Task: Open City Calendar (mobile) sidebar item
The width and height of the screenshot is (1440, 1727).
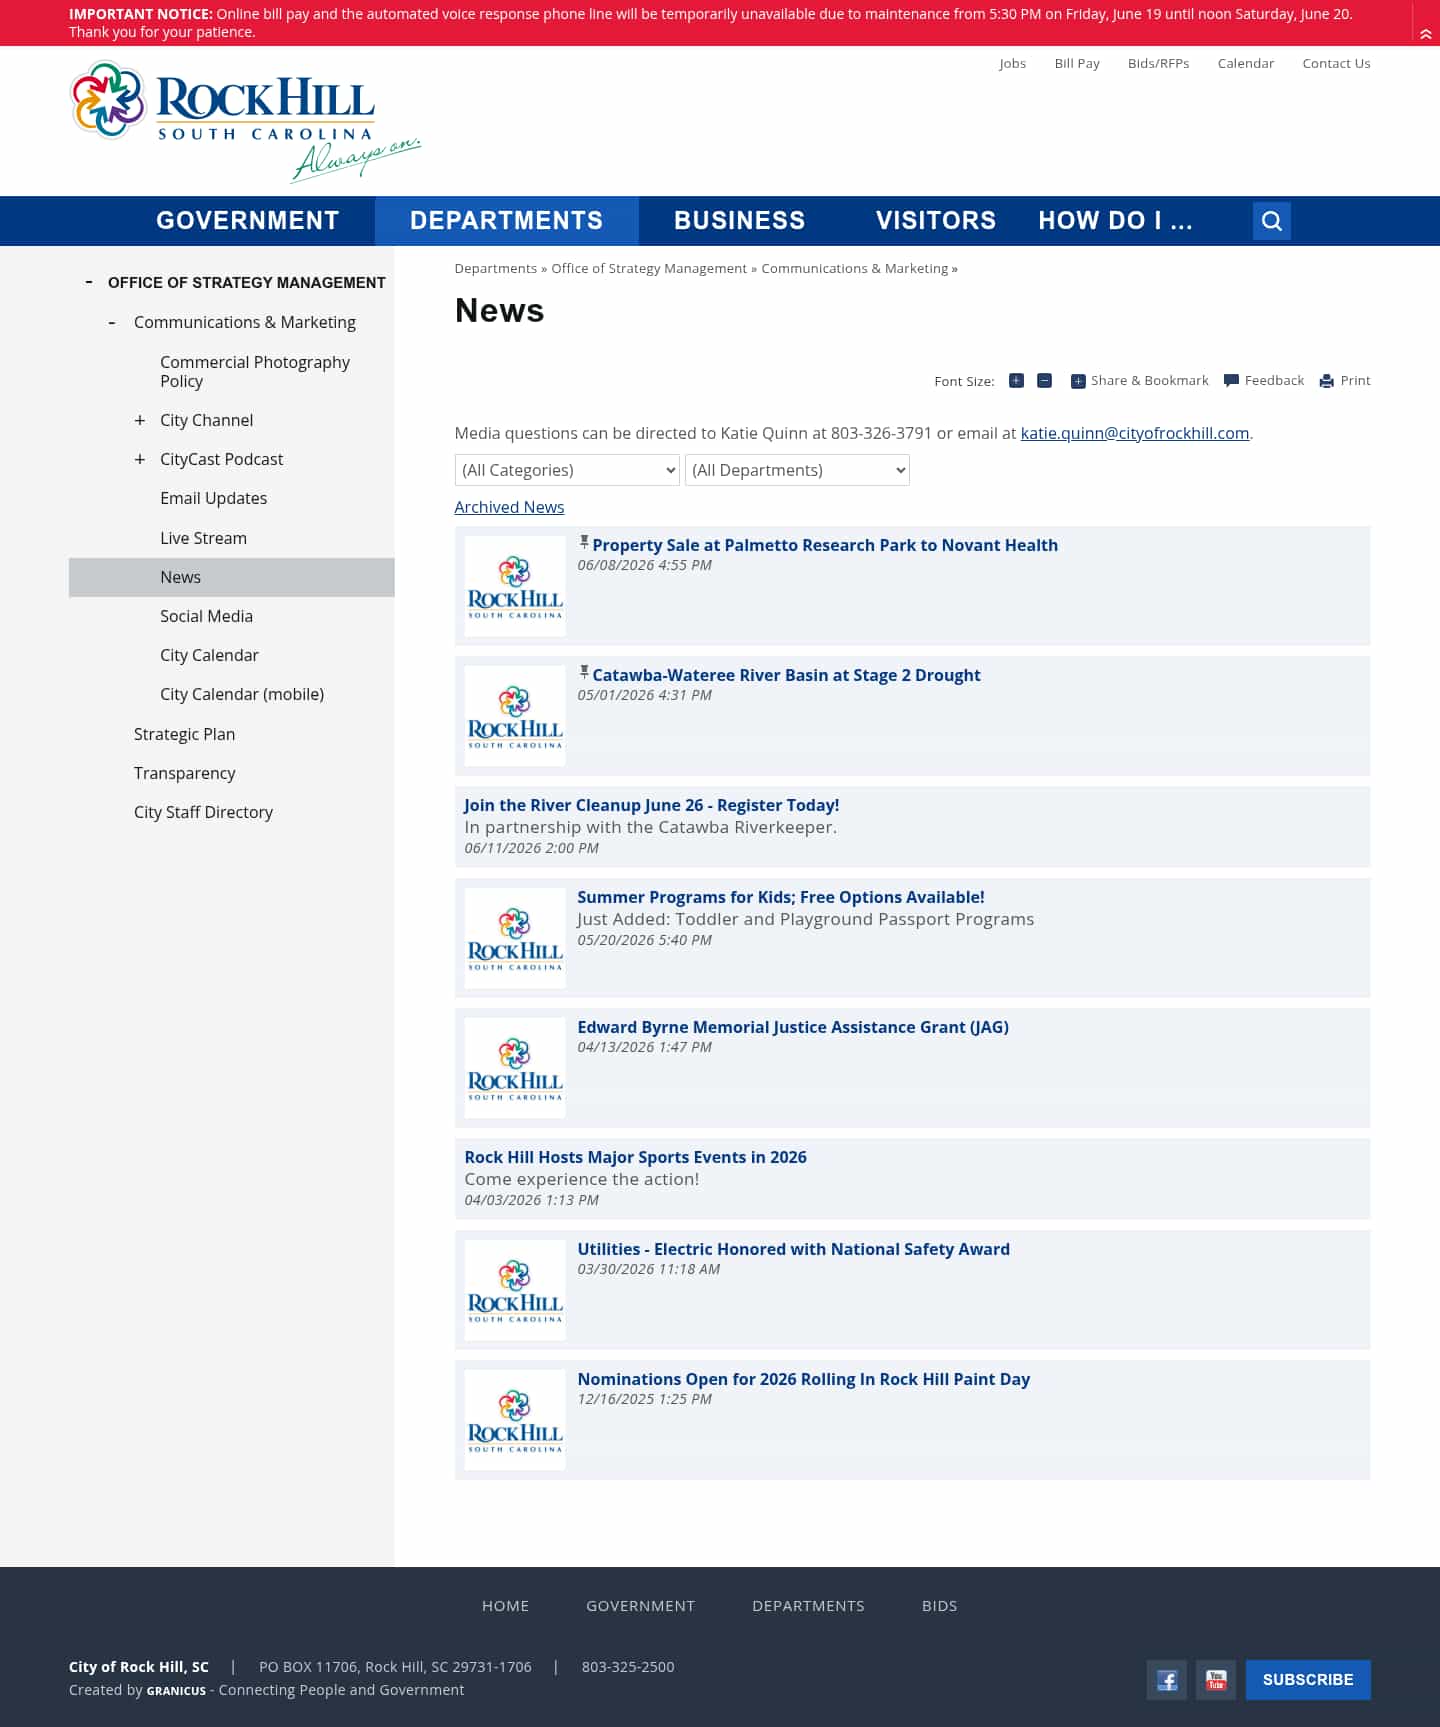Action: (x=242, y=694)
